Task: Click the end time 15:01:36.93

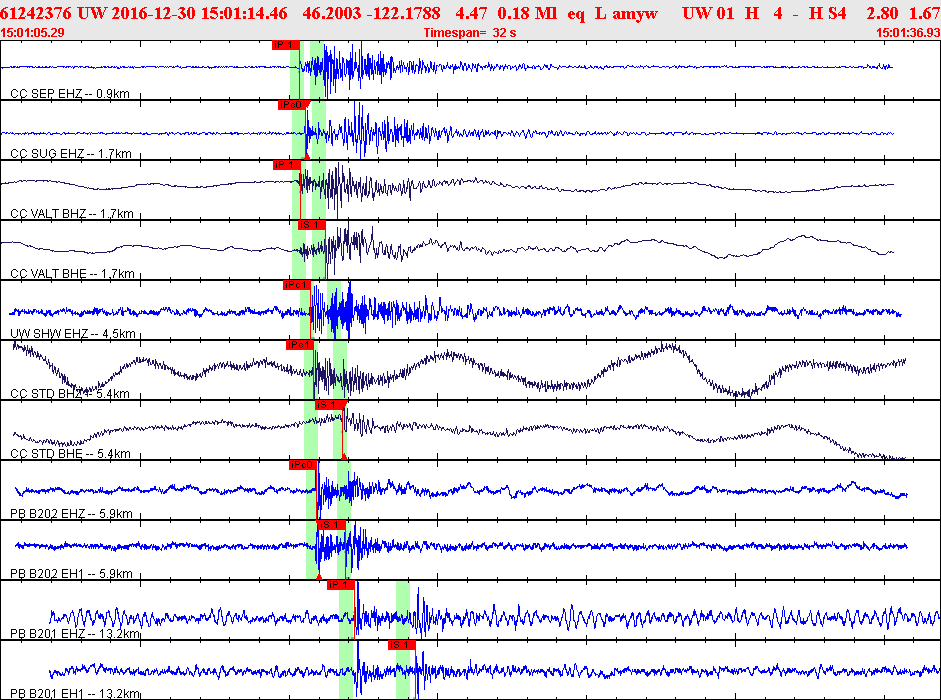Action: coord(909,32)
